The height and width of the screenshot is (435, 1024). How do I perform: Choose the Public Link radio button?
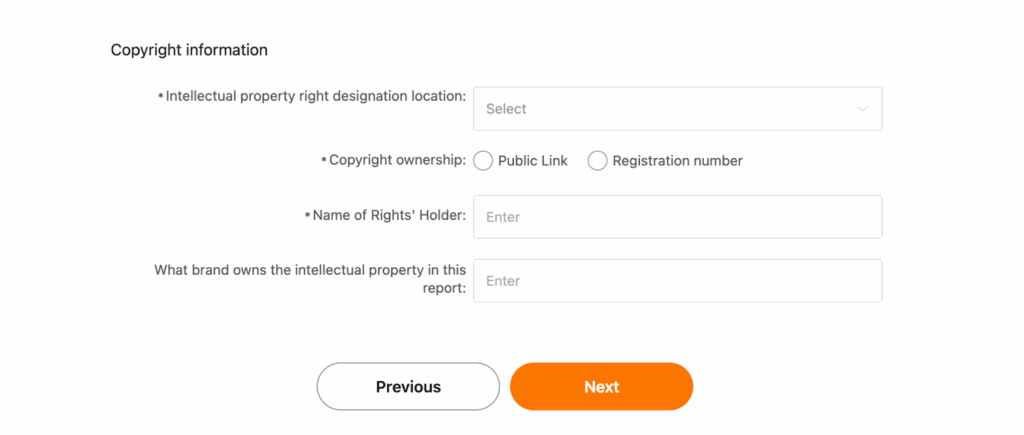483,161
